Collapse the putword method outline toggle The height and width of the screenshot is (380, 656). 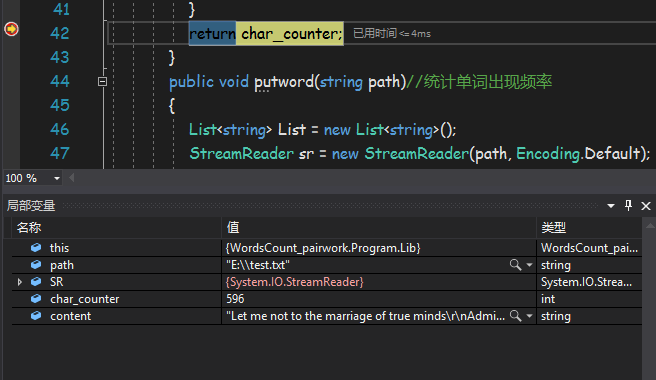pyautogui.click(x=102, y=81)
